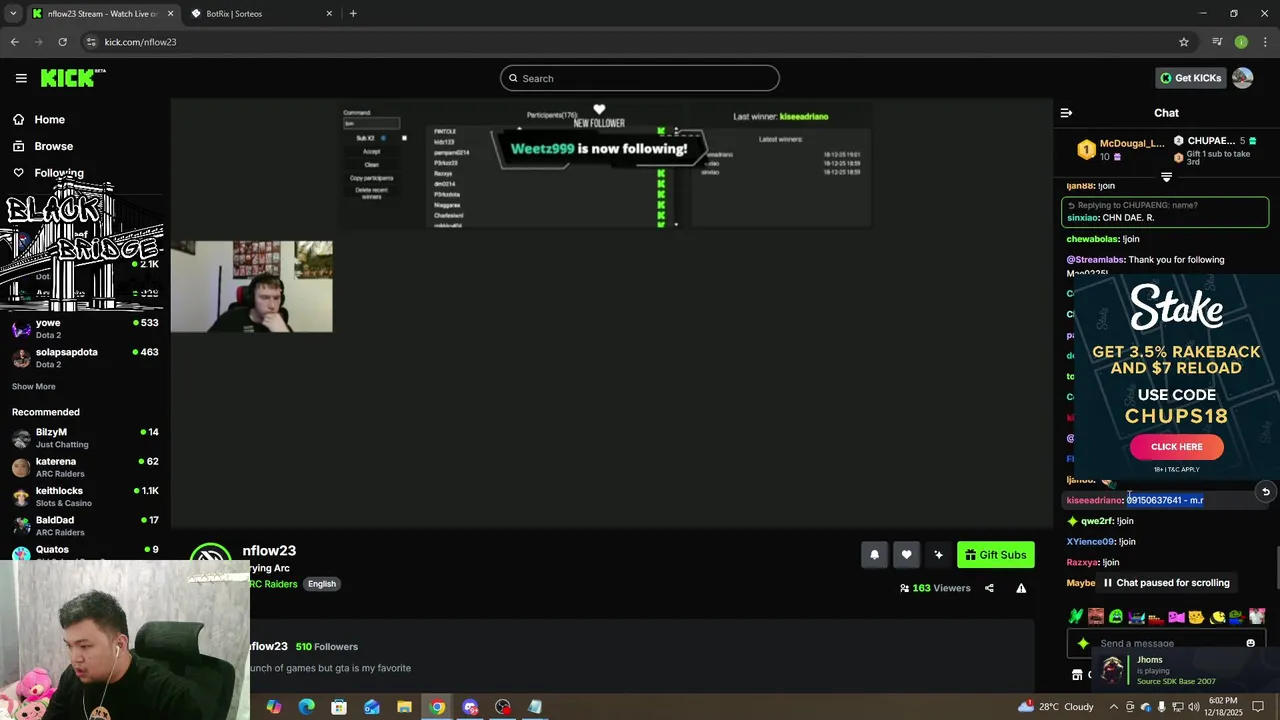Click the English language tag

322,584
